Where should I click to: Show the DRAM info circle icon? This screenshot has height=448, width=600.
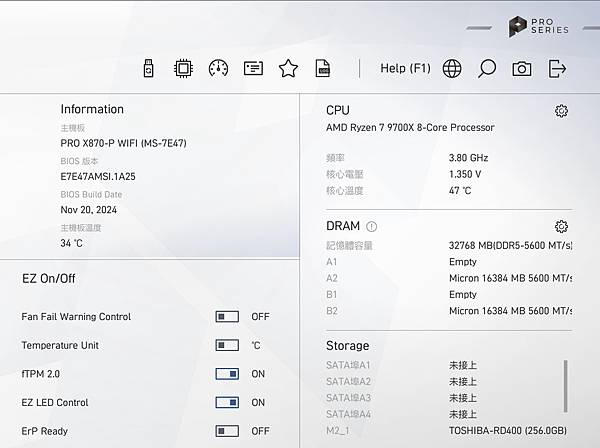(x=371, y=227)
